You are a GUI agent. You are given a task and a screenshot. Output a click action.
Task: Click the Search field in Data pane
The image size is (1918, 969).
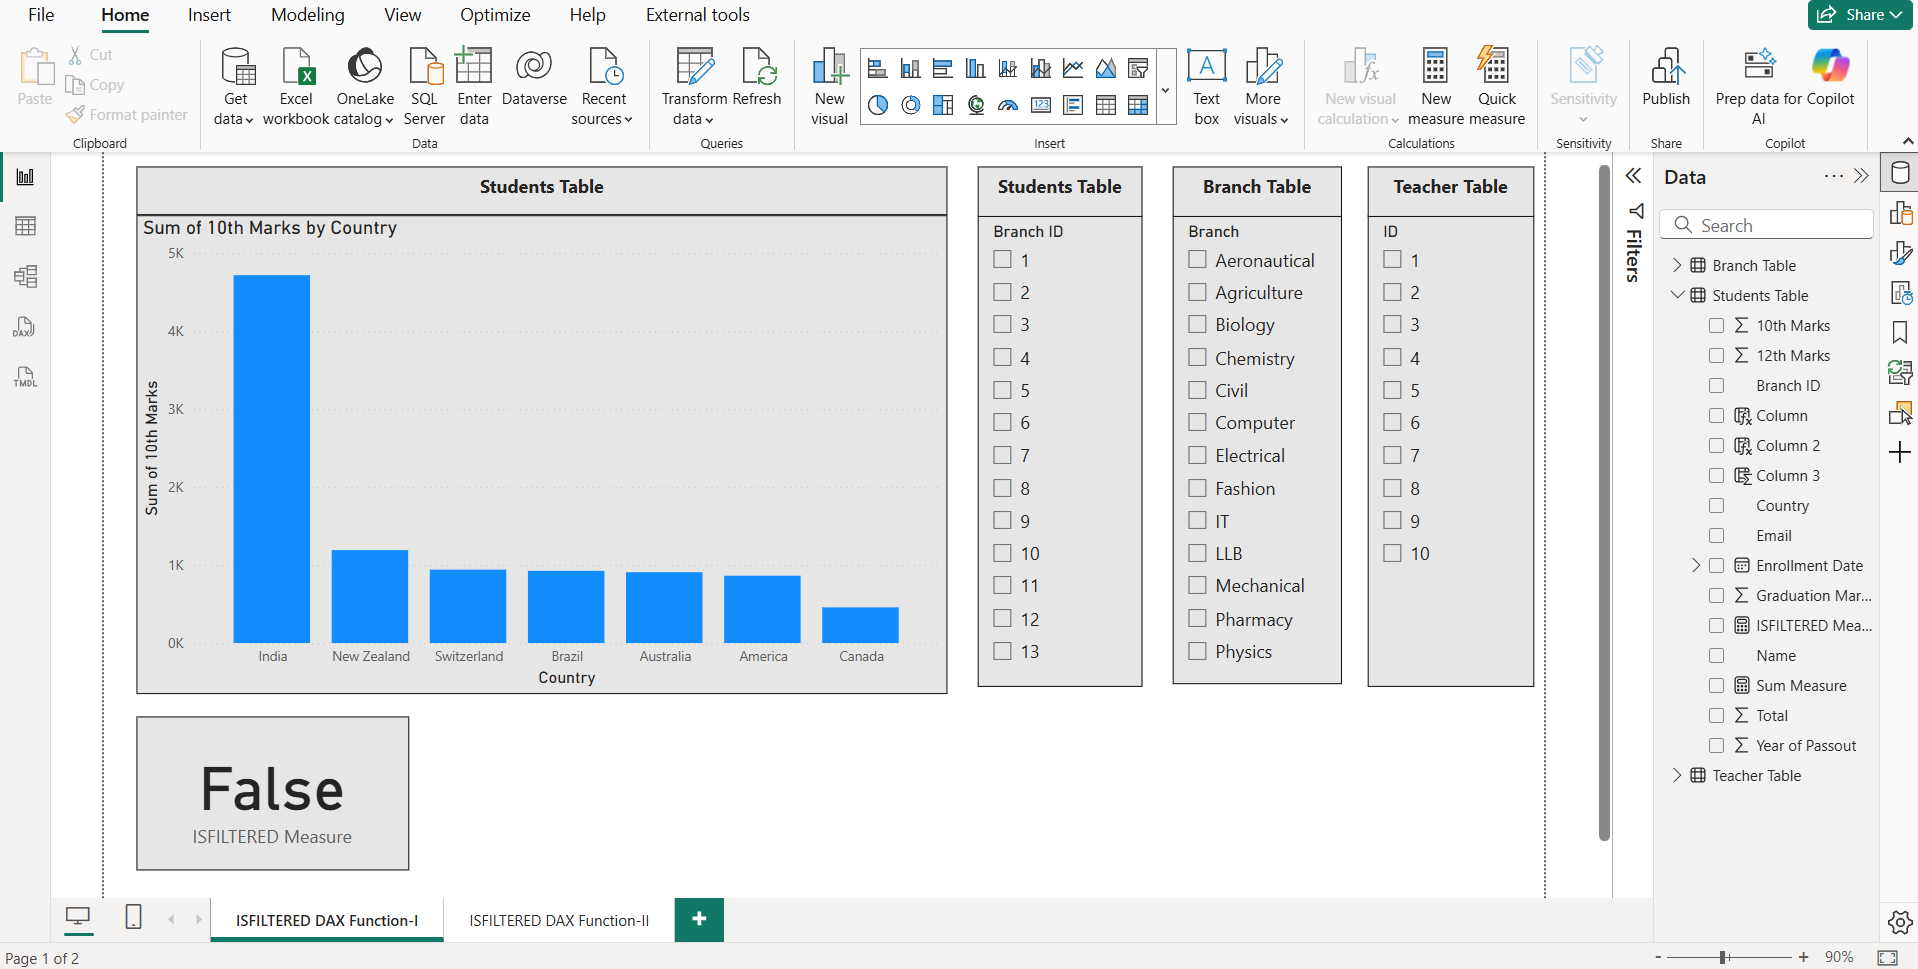pos(1766,225)
